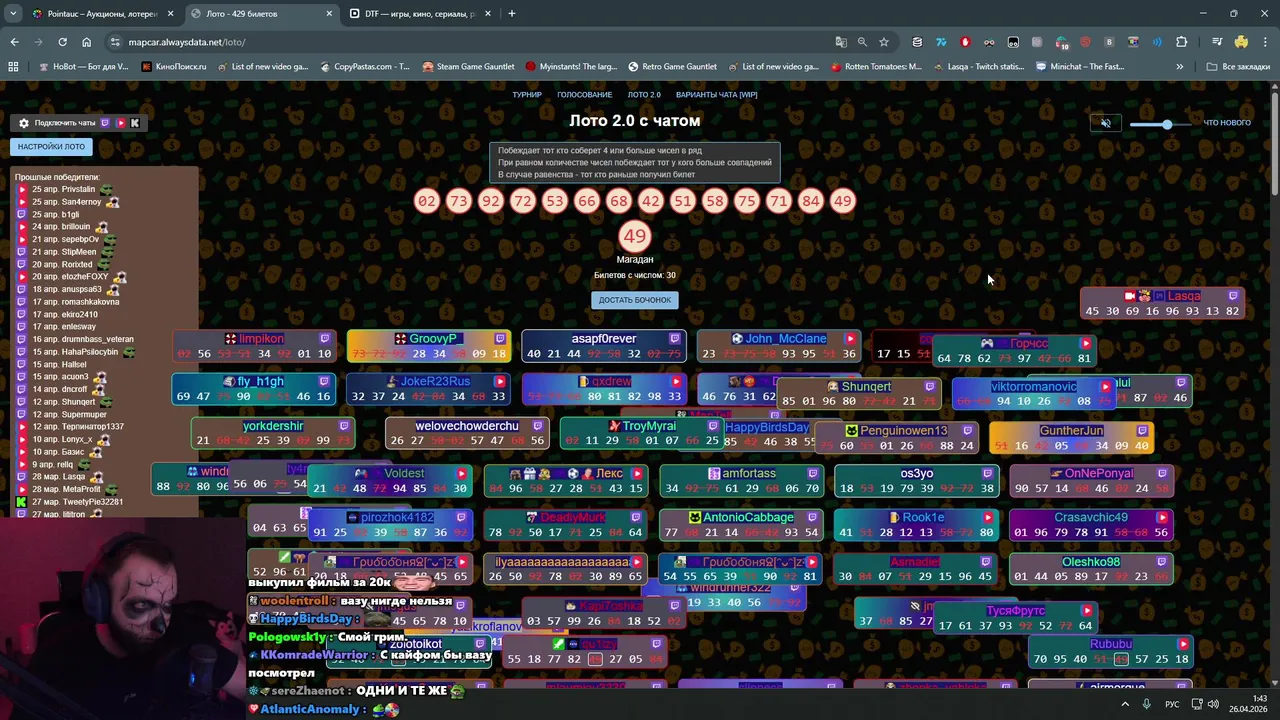Reload the page
This screenshot has height=720, width=1280.
point(62,42)
